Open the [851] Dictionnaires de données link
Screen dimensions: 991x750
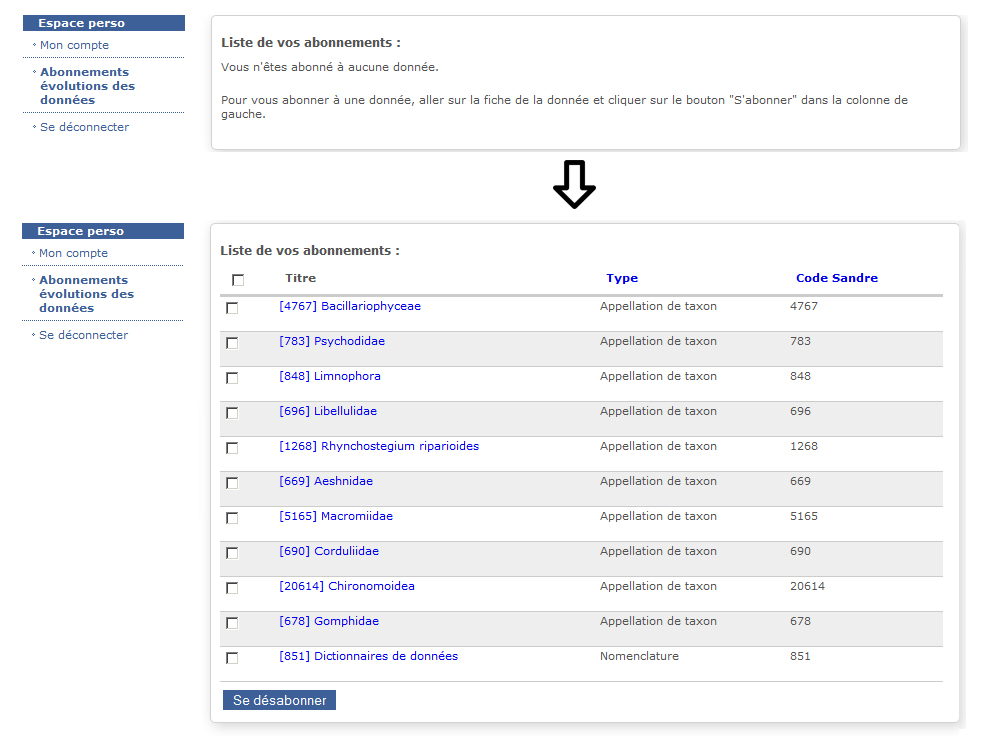[x=368, y=656]
